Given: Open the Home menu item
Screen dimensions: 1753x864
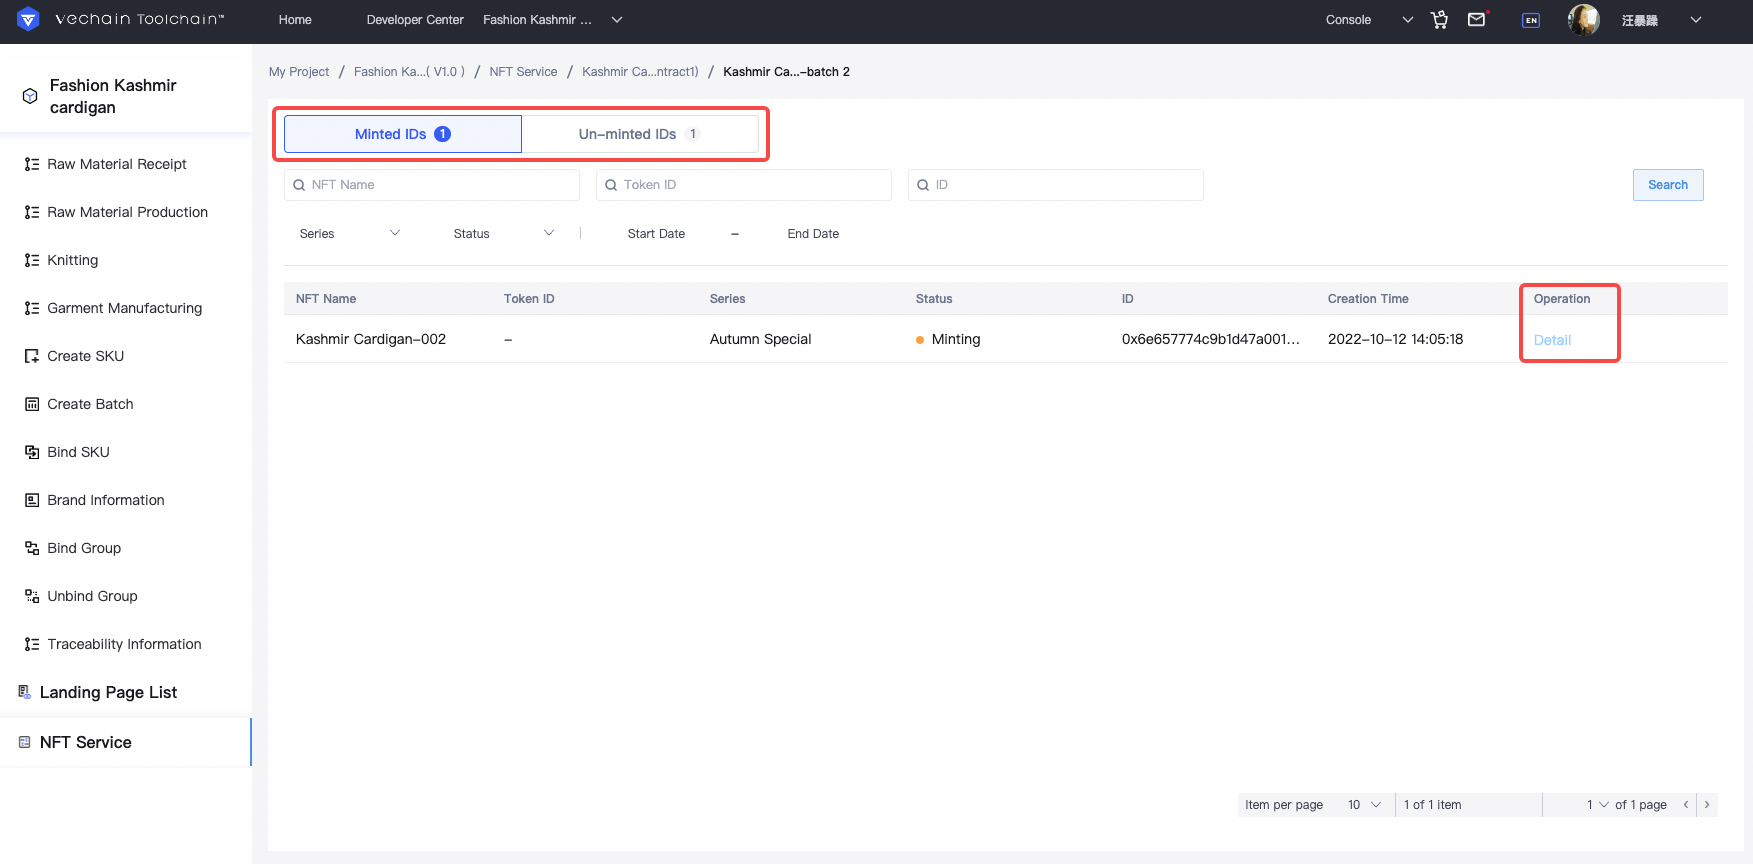Looking at the screenshot, I should coord(295,20).
